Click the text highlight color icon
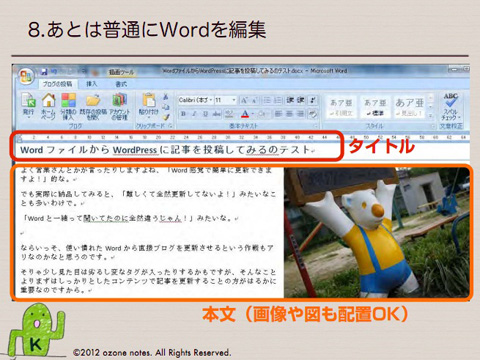Image resolution: width=480 pixels, height=360 pixels. click(x=229, y=114)
